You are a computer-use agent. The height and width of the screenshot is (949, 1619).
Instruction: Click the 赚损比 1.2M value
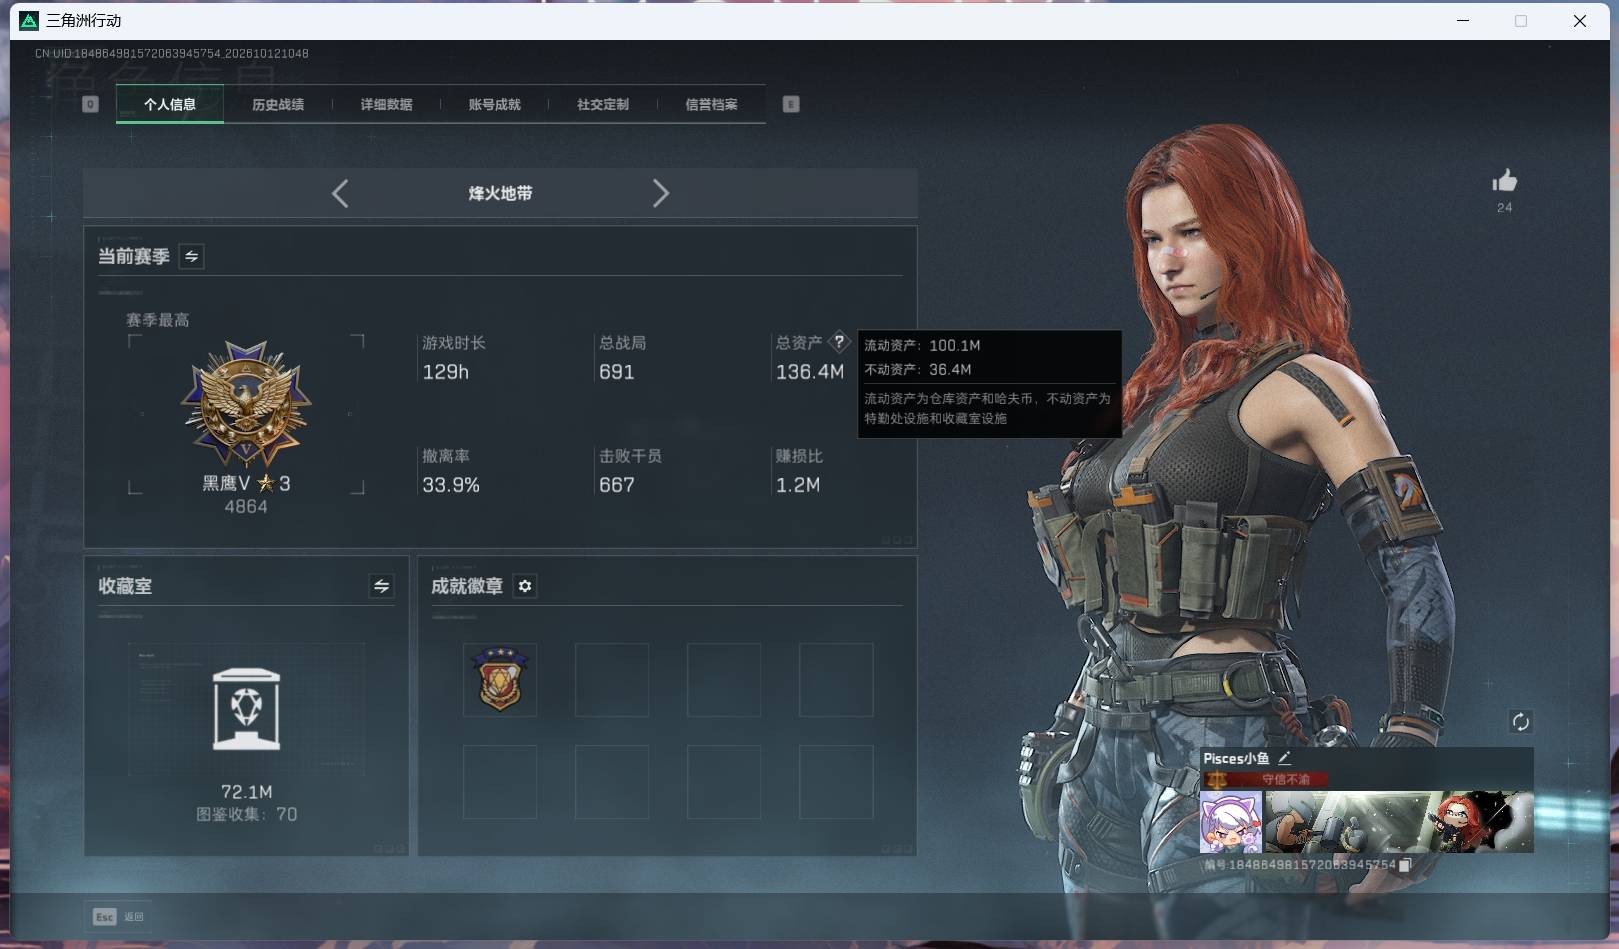[798, 485]
